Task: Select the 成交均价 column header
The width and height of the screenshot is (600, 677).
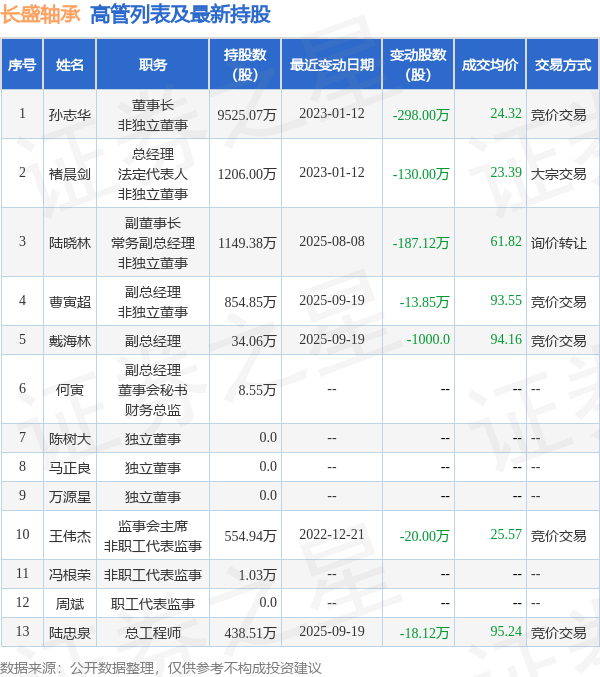Action: [x=490, y=65]
